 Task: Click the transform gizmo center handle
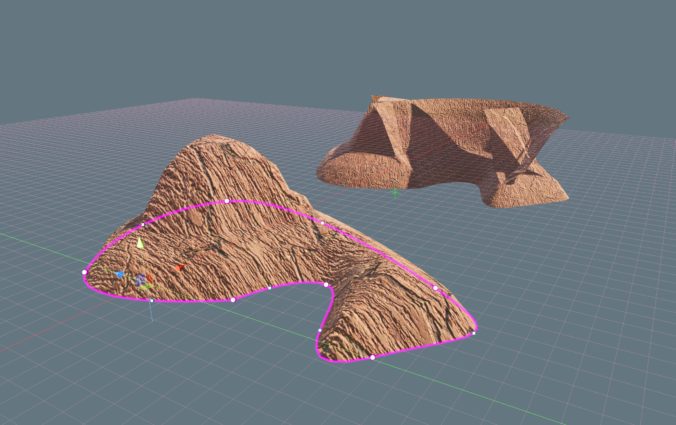(x=141, y=281)
